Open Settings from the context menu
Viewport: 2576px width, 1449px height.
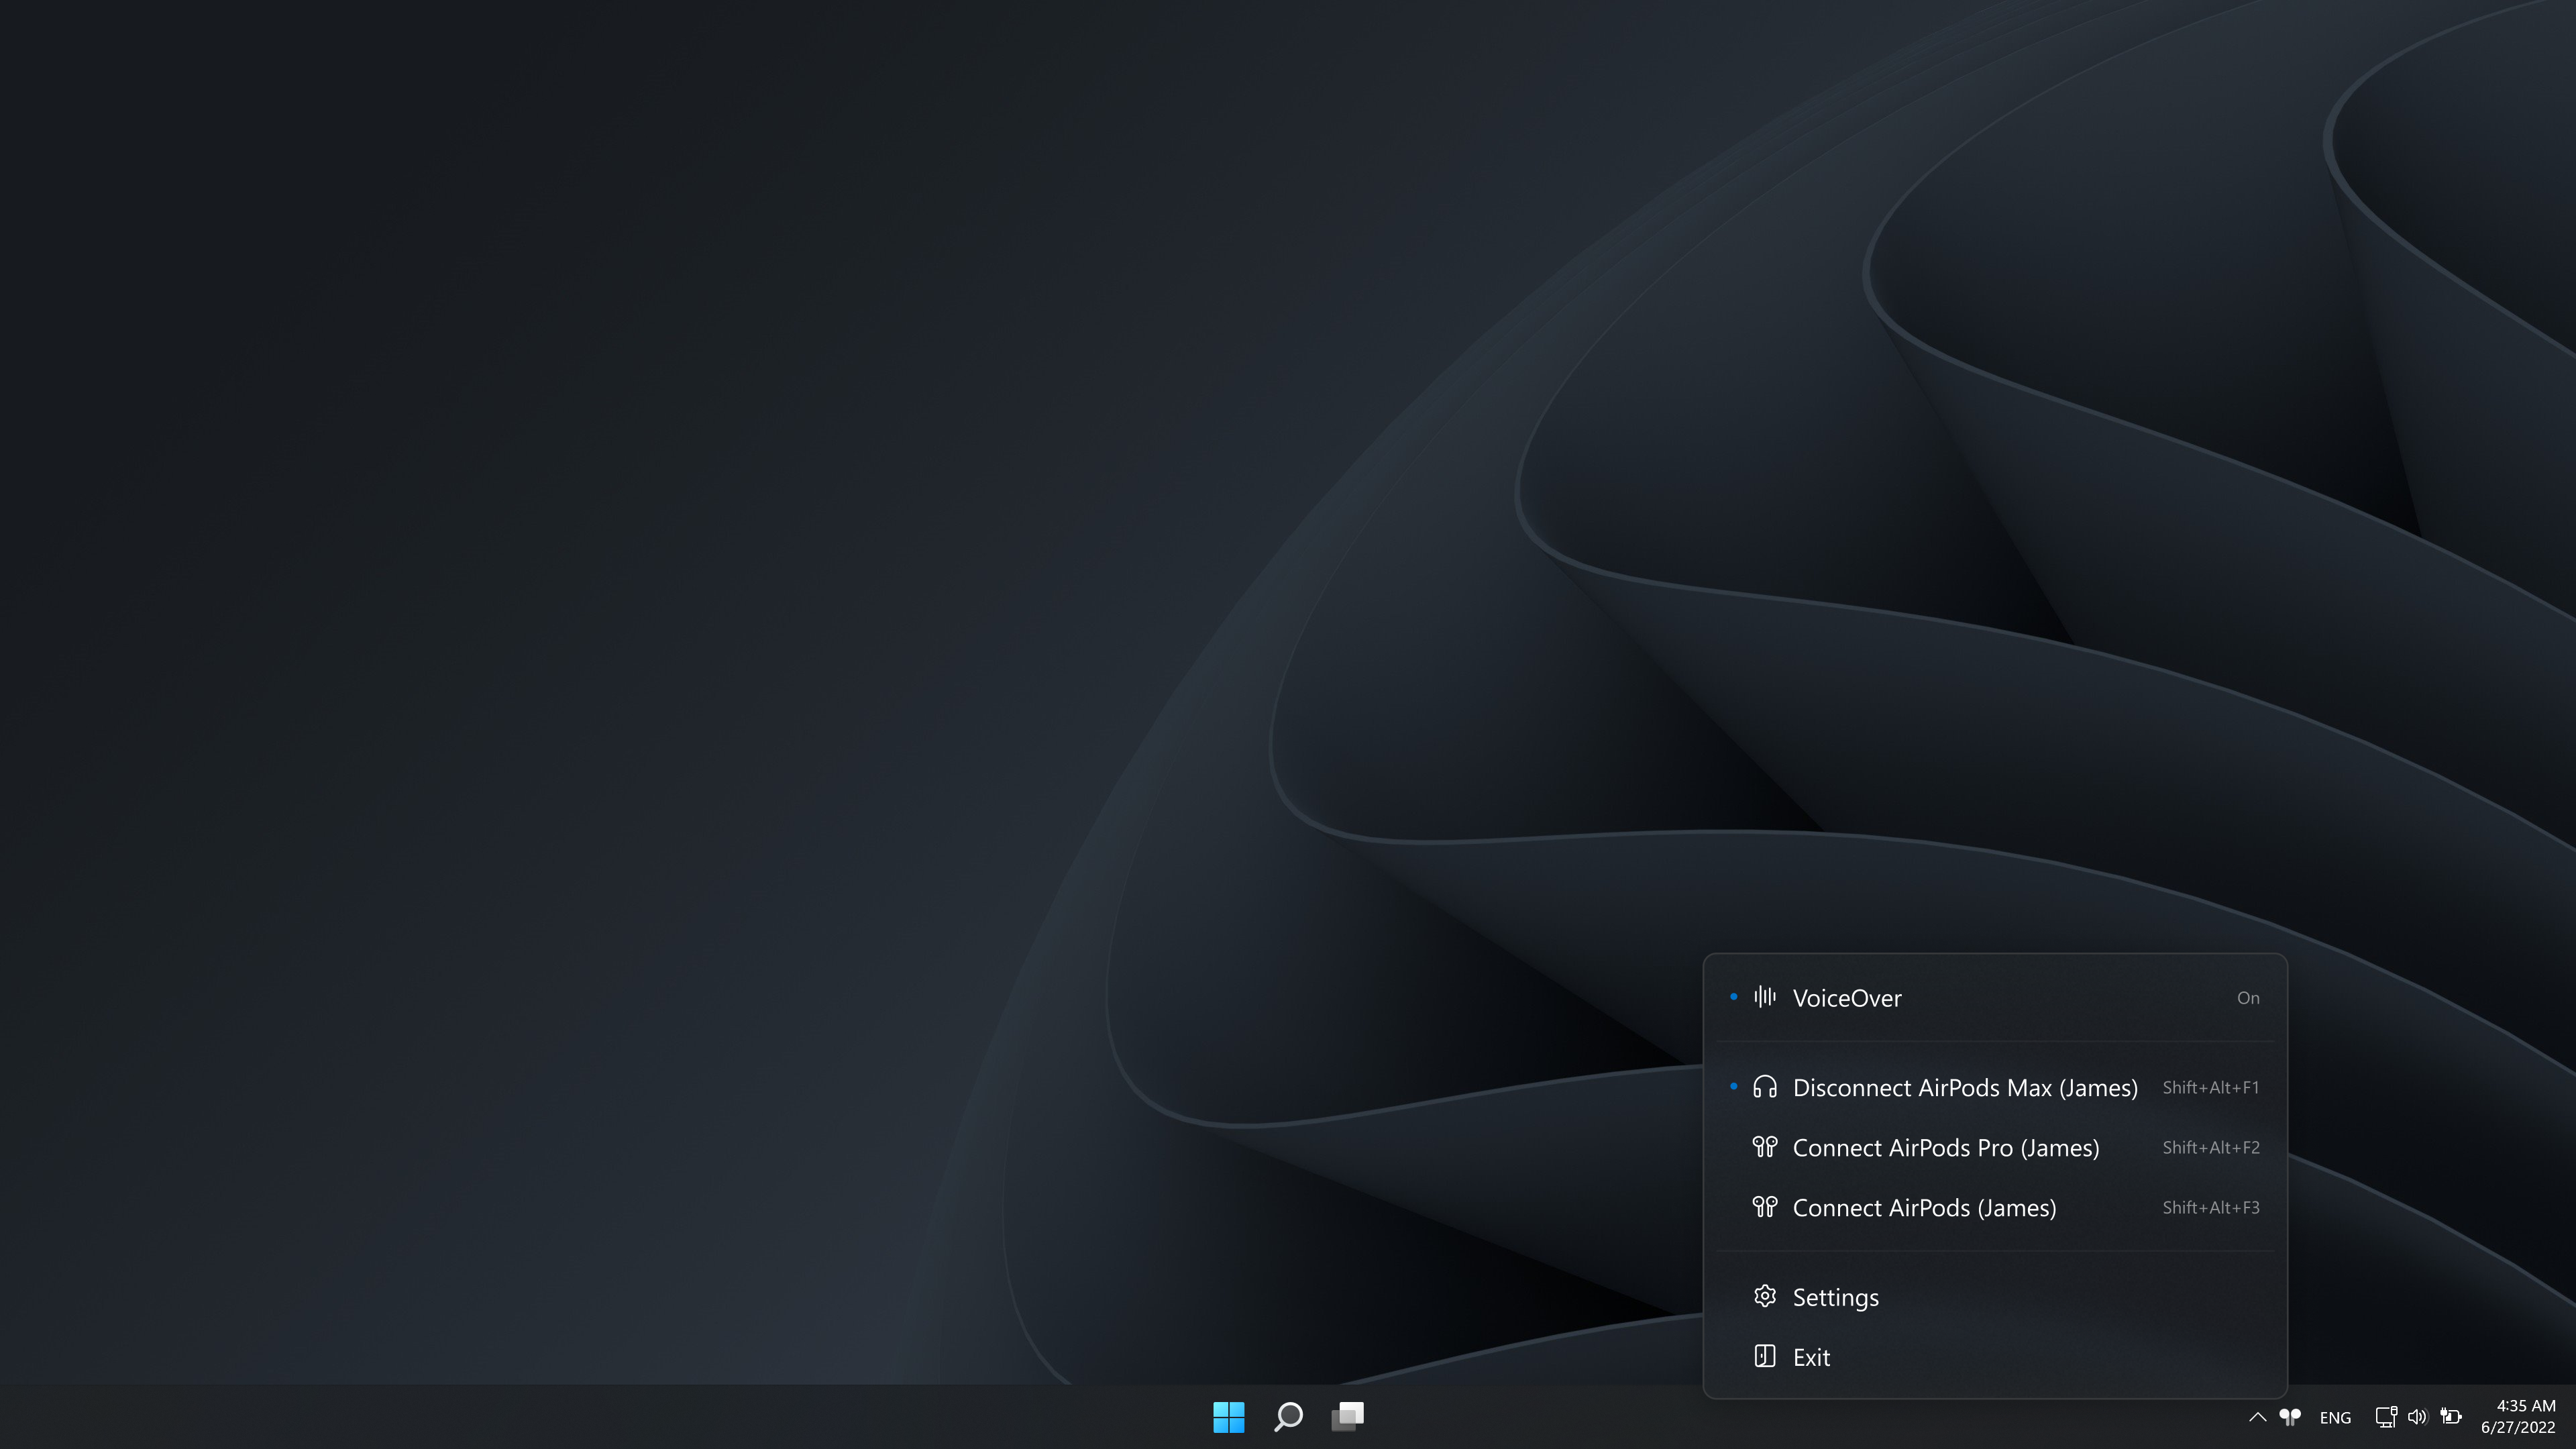coord(1835,1297)
